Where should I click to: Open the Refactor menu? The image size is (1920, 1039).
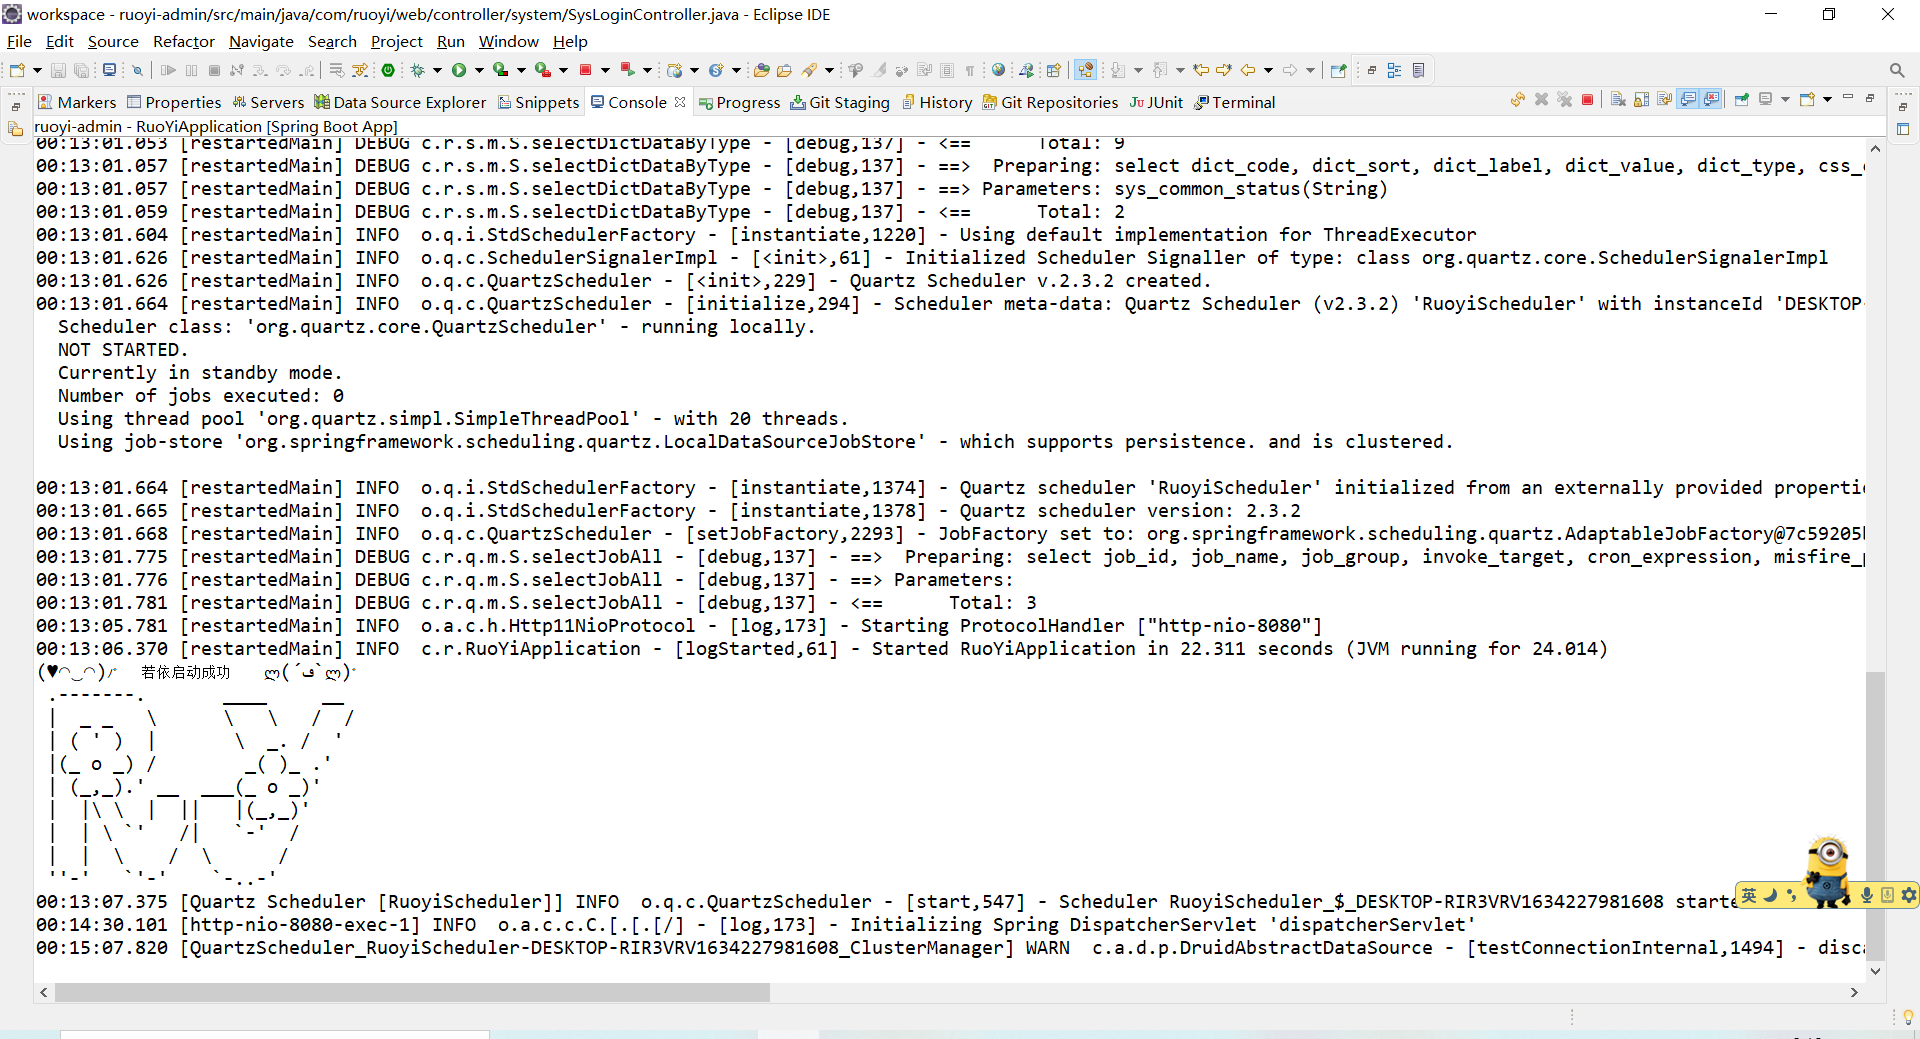184,41
